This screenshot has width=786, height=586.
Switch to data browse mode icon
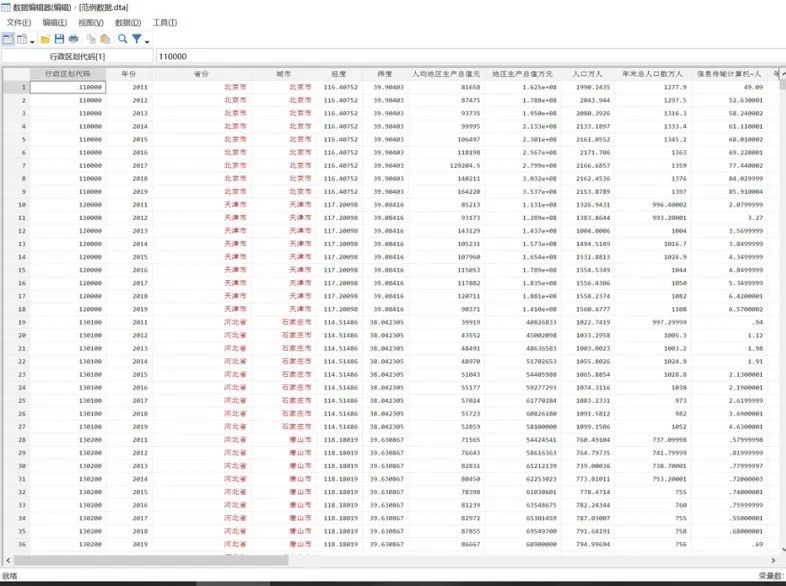(x=22, y=39)
